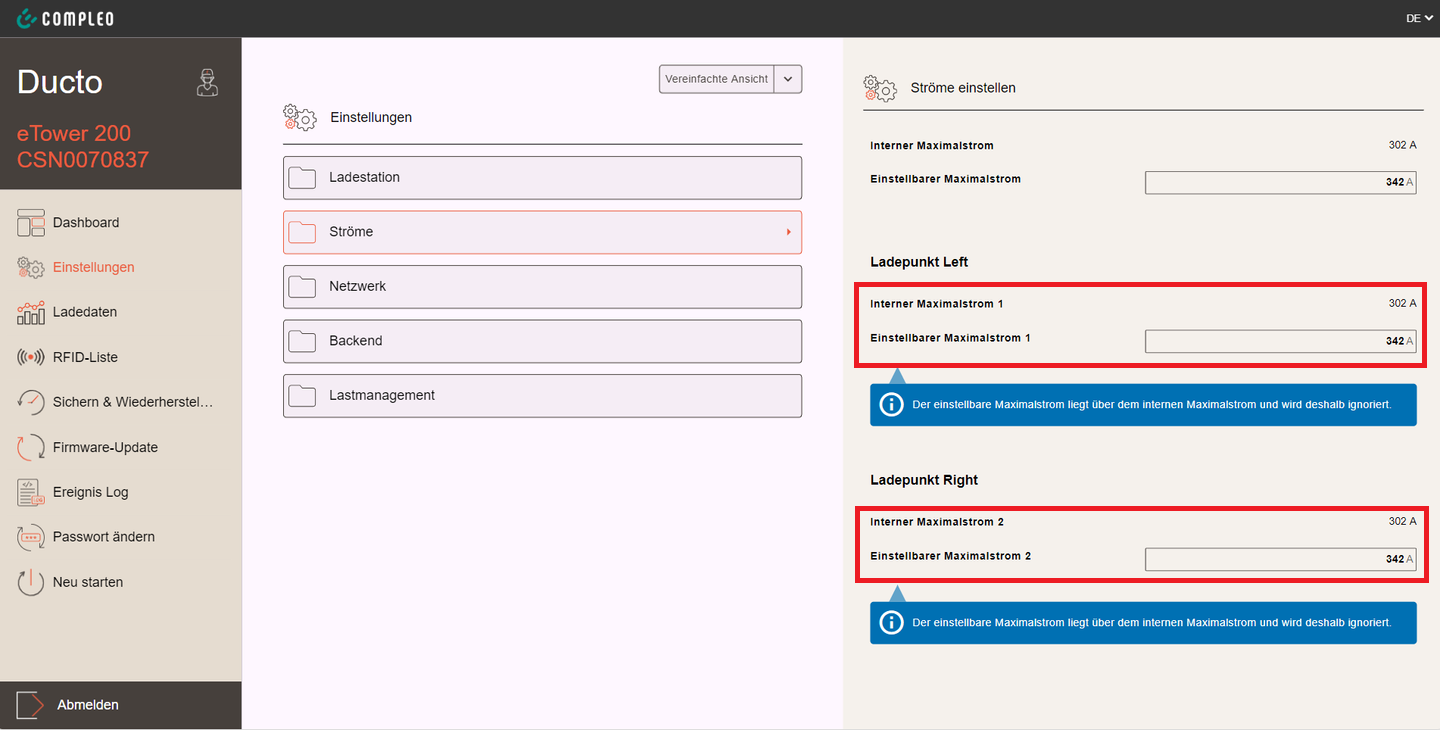Image resolution: width=1440 pixels, height=730 pixels.
Task: Open Ereignis Log document icon
Action: point(31,492)
